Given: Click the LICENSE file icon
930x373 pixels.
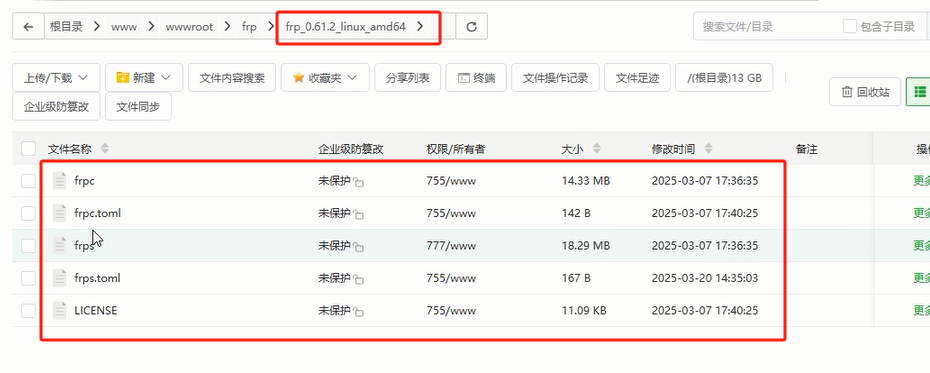Looking at the screenshot, I should click(x=59, y=310).
